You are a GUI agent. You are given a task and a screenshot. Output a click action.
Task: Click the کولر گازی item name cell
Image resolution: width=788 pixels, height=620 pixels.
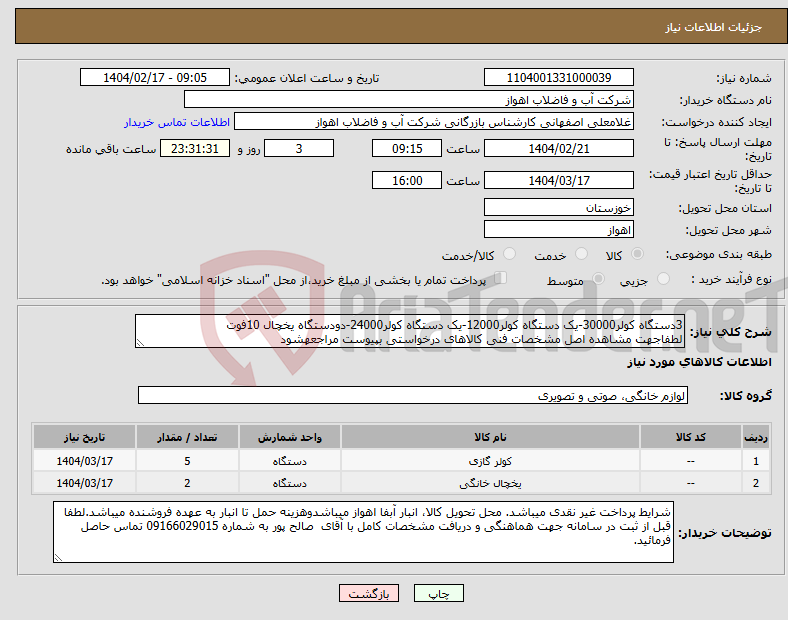[490, 461]
